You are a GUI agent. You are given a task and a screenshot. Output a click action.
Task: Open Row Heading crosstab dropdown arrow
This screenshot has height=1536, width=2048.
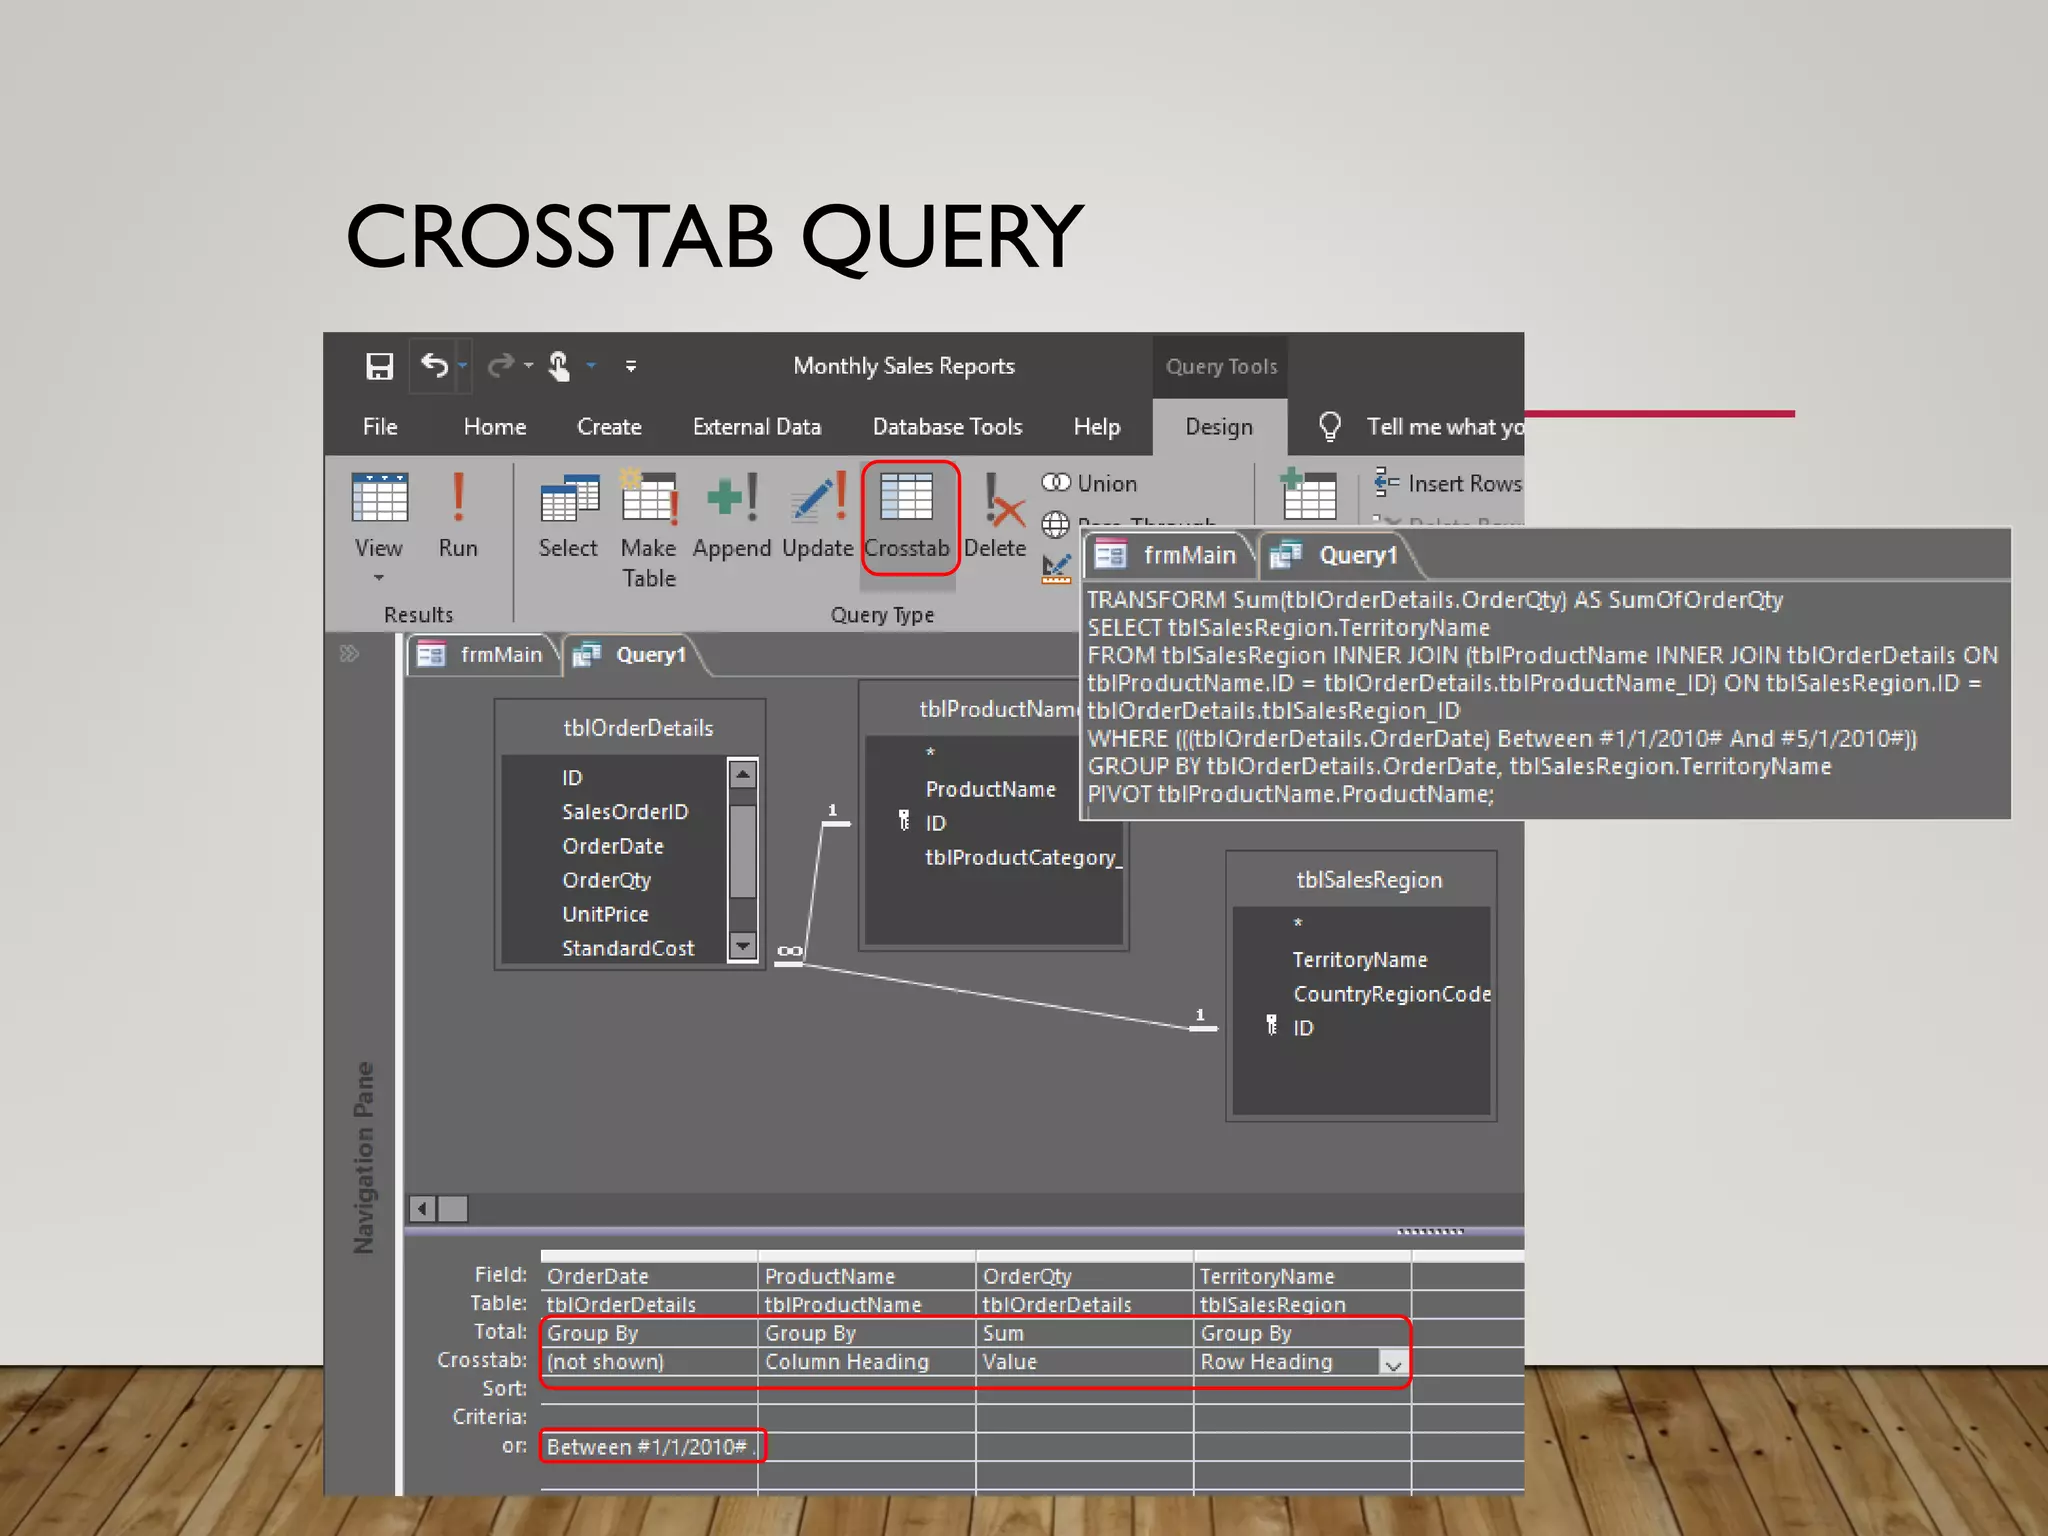[1393, 1363]
